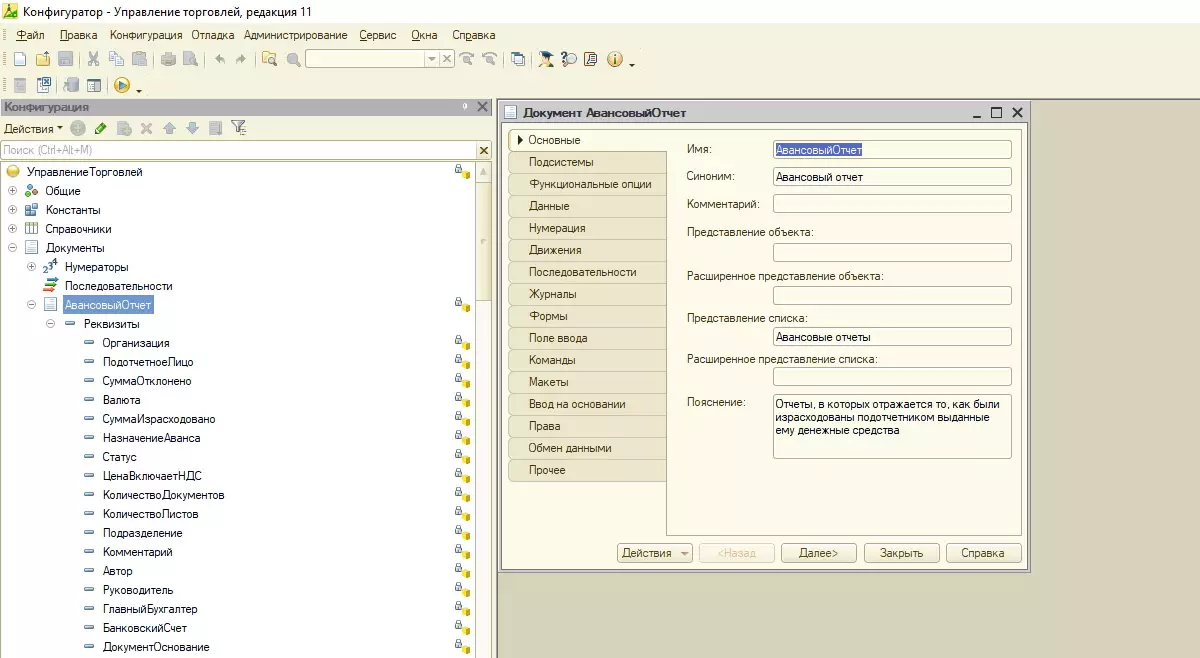
Task: Select the ПодотчетноеЛицо attribute in tree
Action: pos(147,362)
